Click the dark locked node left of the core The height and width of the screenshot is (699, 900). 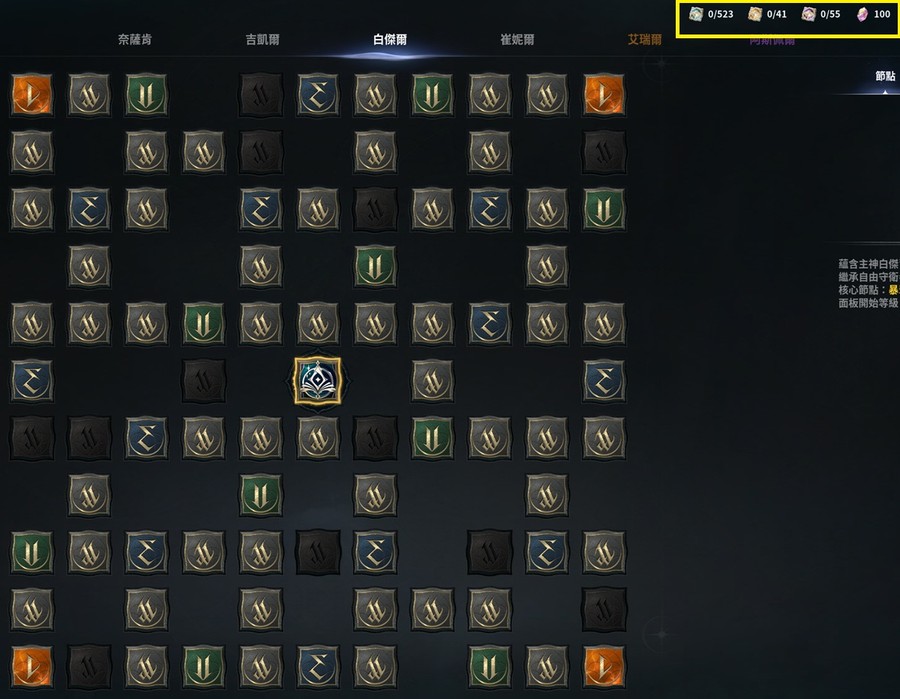coord(203,380)
